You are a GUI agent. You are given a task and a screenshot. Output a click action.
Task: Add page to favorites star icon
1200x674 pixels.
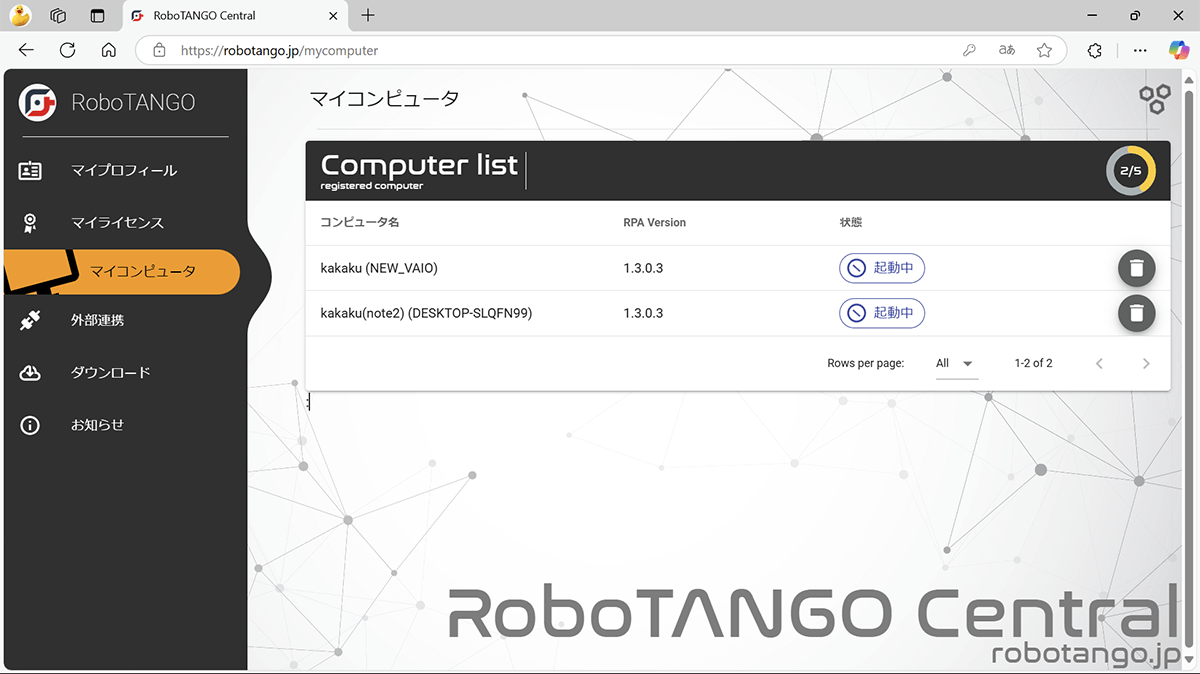pyautogui.click(x=1044, y=50)
